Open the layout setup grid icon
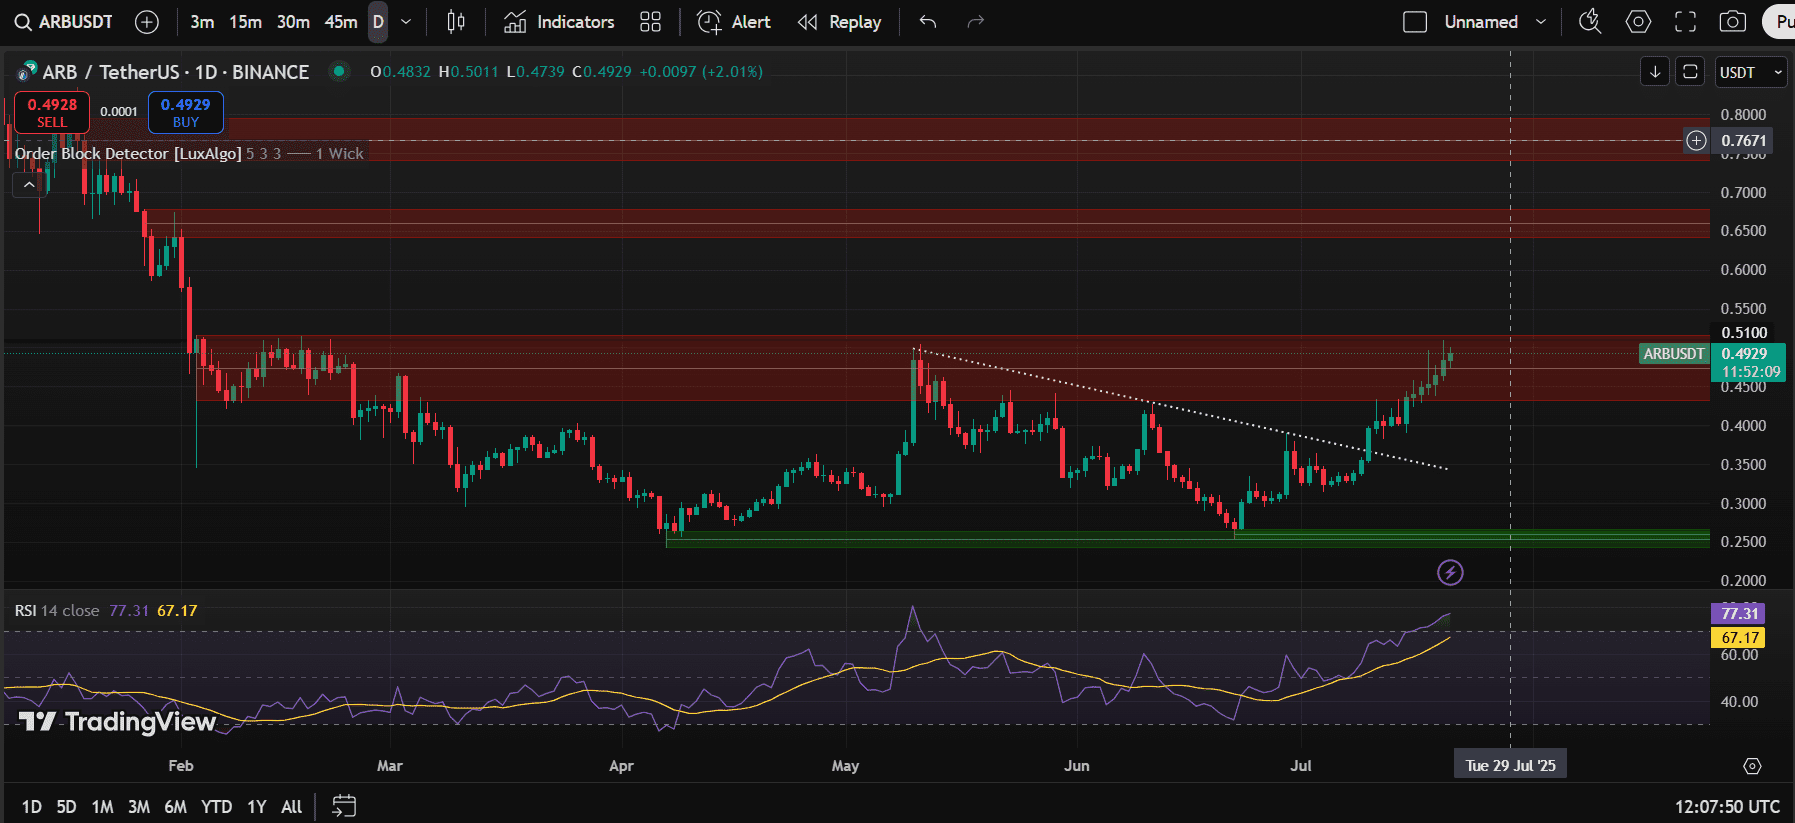Viewport: 1795px width, 823px height. click(650, 22)
